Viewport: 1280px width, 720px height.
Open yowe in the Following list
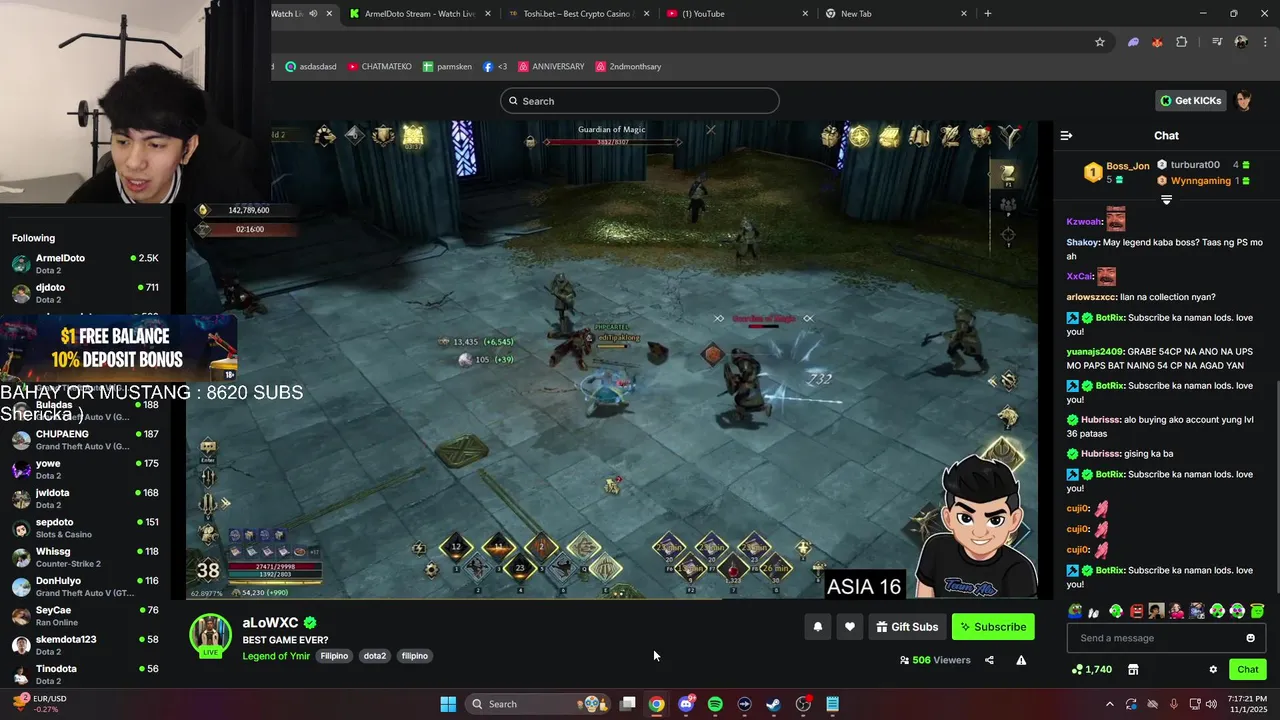point(84,469)
